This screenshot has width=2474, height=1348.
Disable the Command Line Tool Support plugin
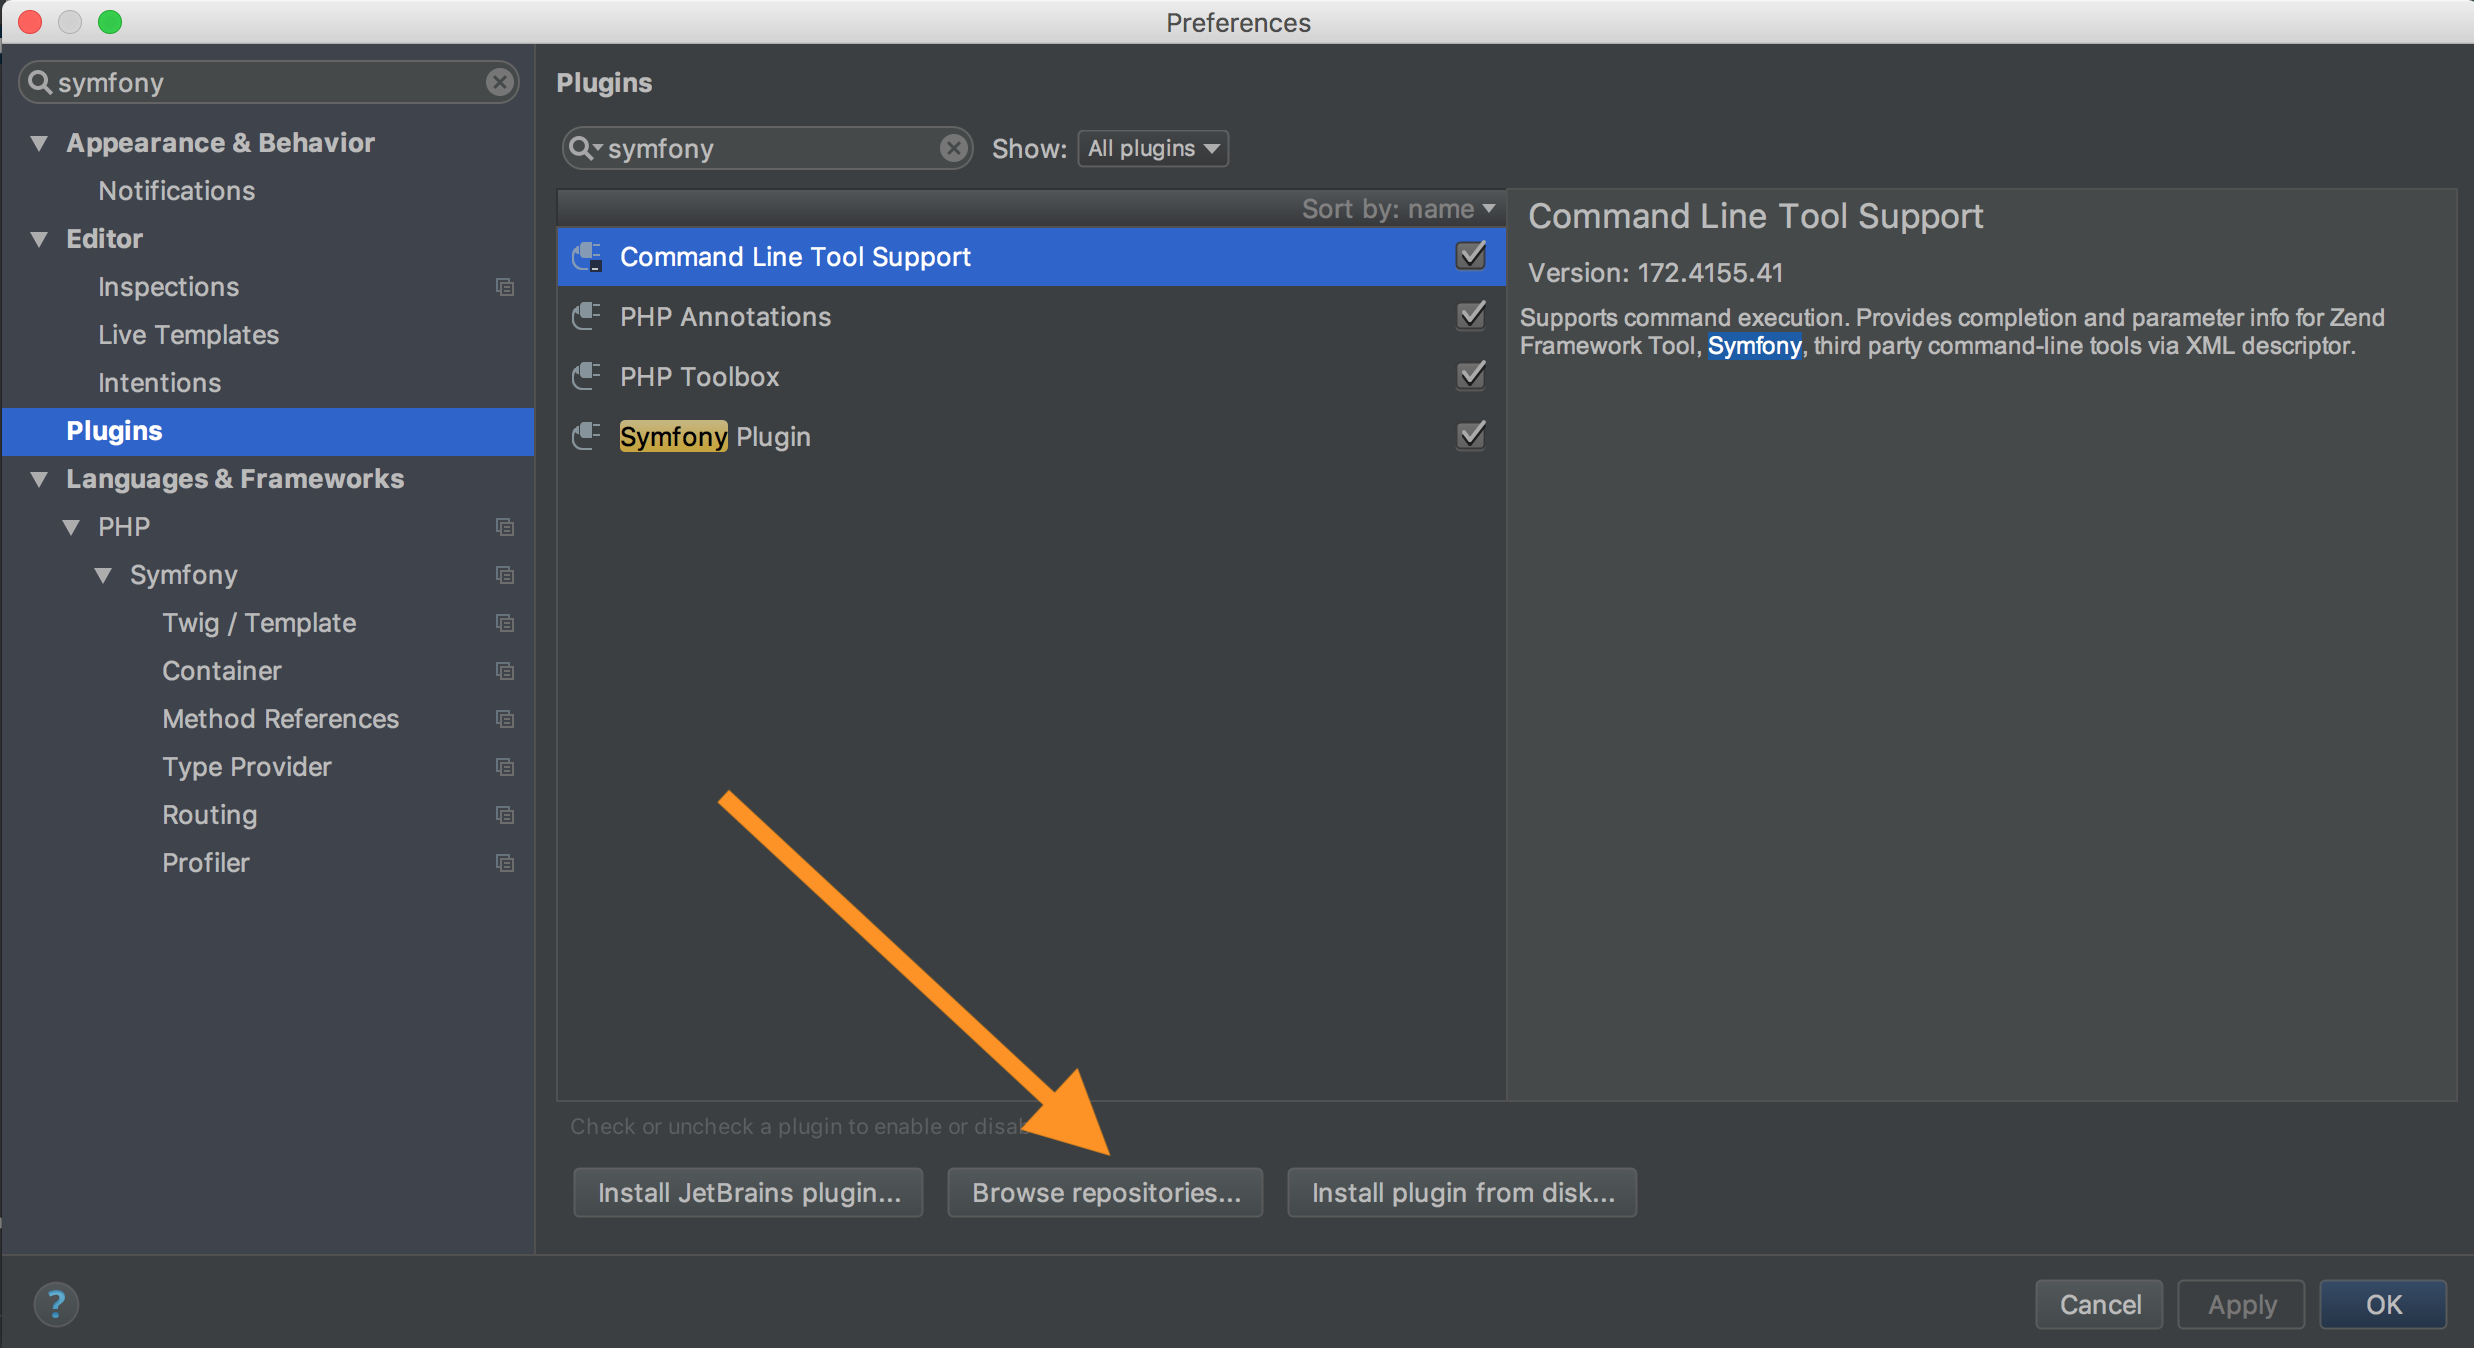(x=1470, y=256)
